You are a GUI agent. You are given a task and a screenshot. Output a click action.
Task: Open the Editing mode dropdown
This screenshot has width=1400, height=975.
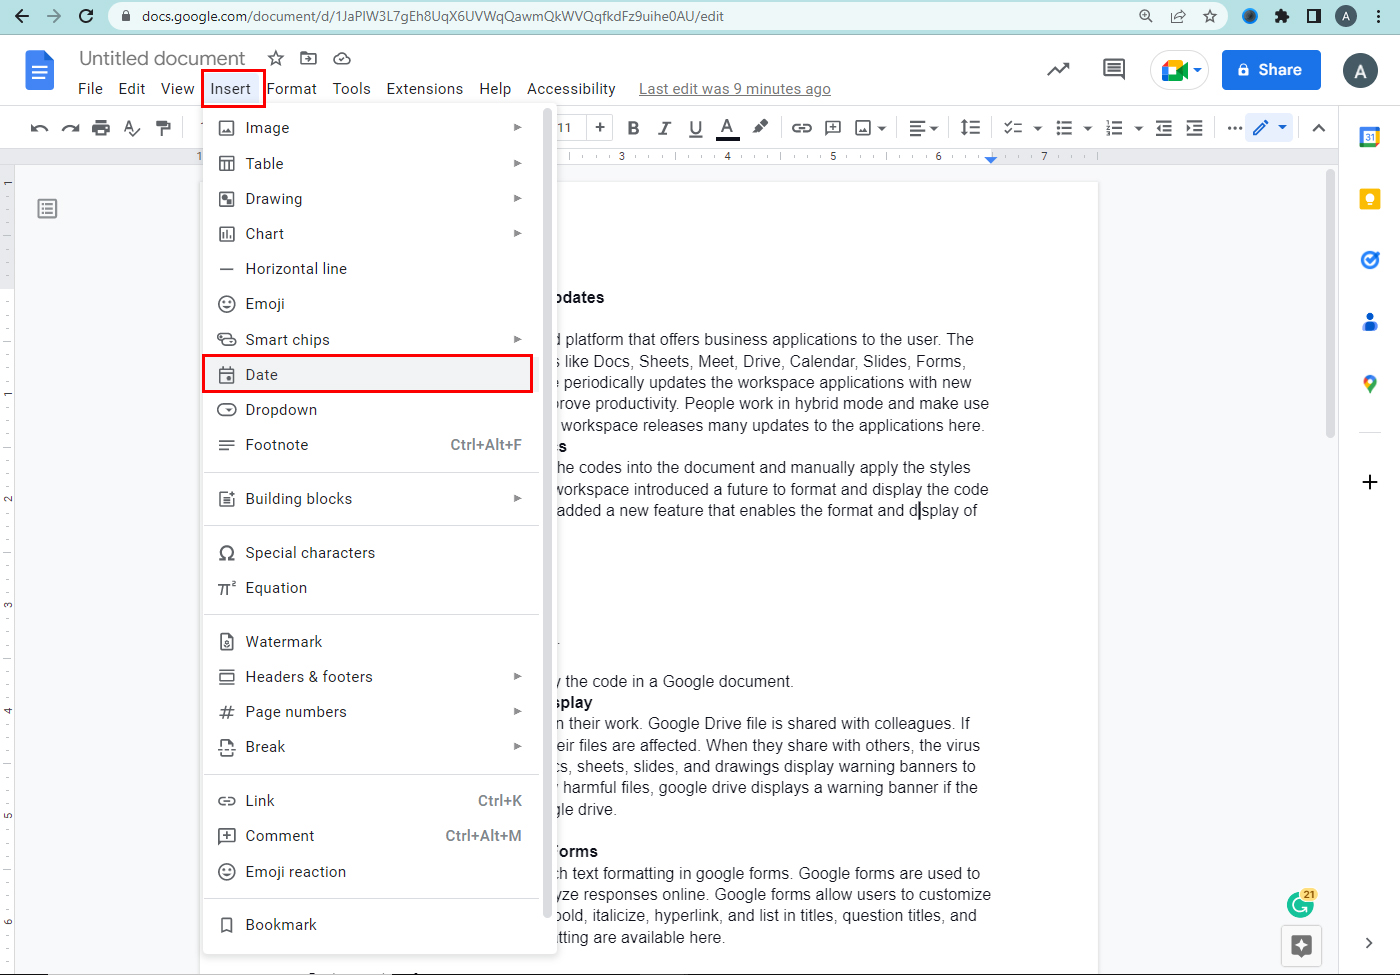click(1270, 127)
